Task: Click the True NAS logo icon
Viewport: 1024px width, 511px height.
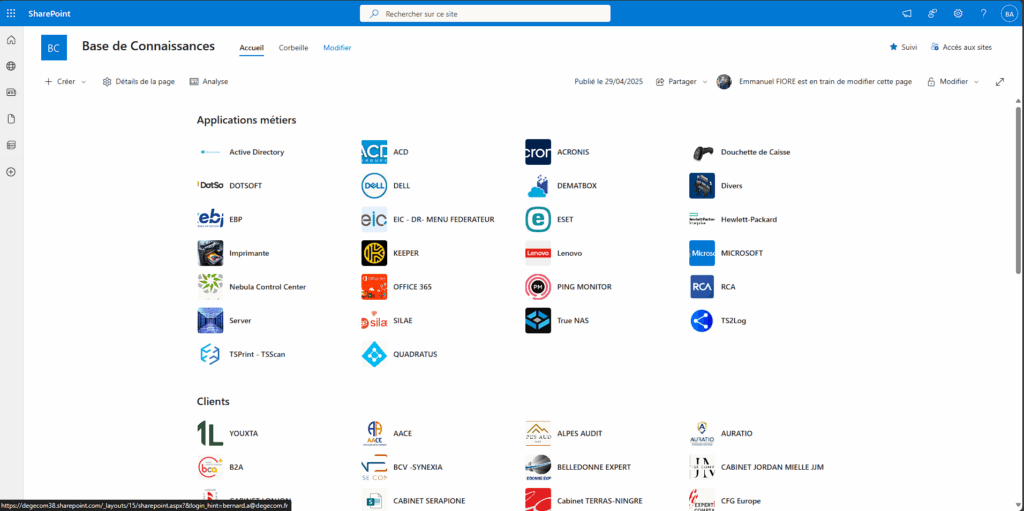Action: click(x=538, y=321)
